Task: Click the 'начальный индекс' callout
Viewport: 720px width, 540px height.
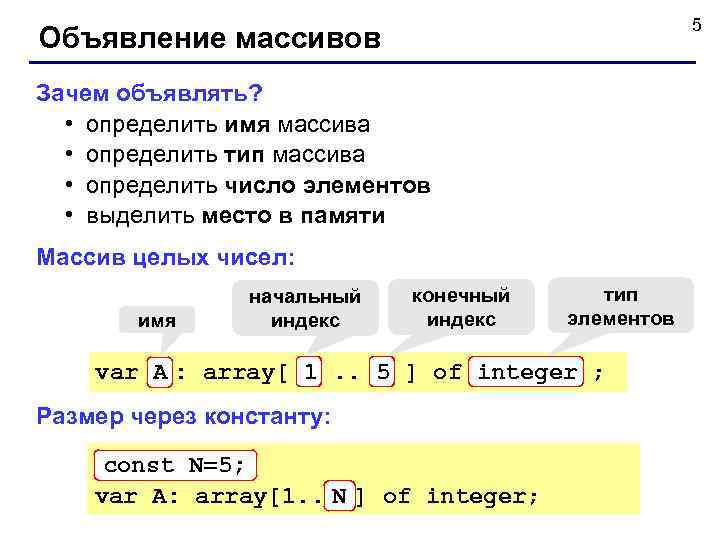Action: coord(305,308)
